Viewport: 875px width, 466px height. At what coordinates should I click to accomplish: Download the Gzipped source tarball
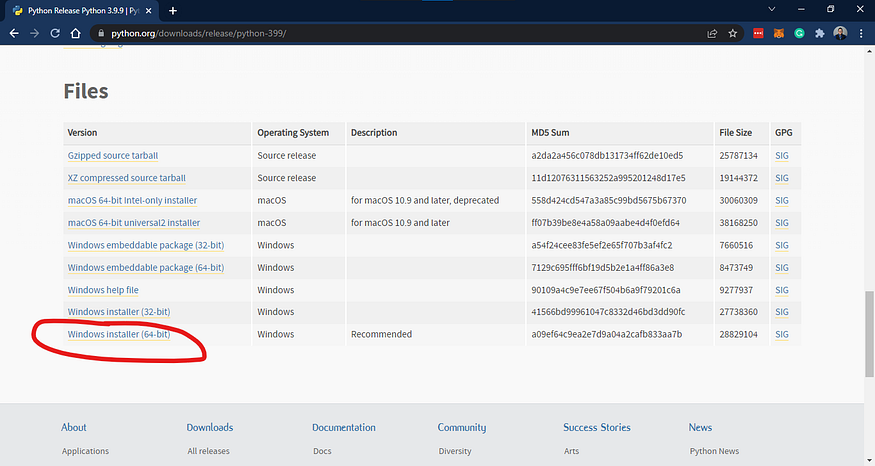(113, 156)
